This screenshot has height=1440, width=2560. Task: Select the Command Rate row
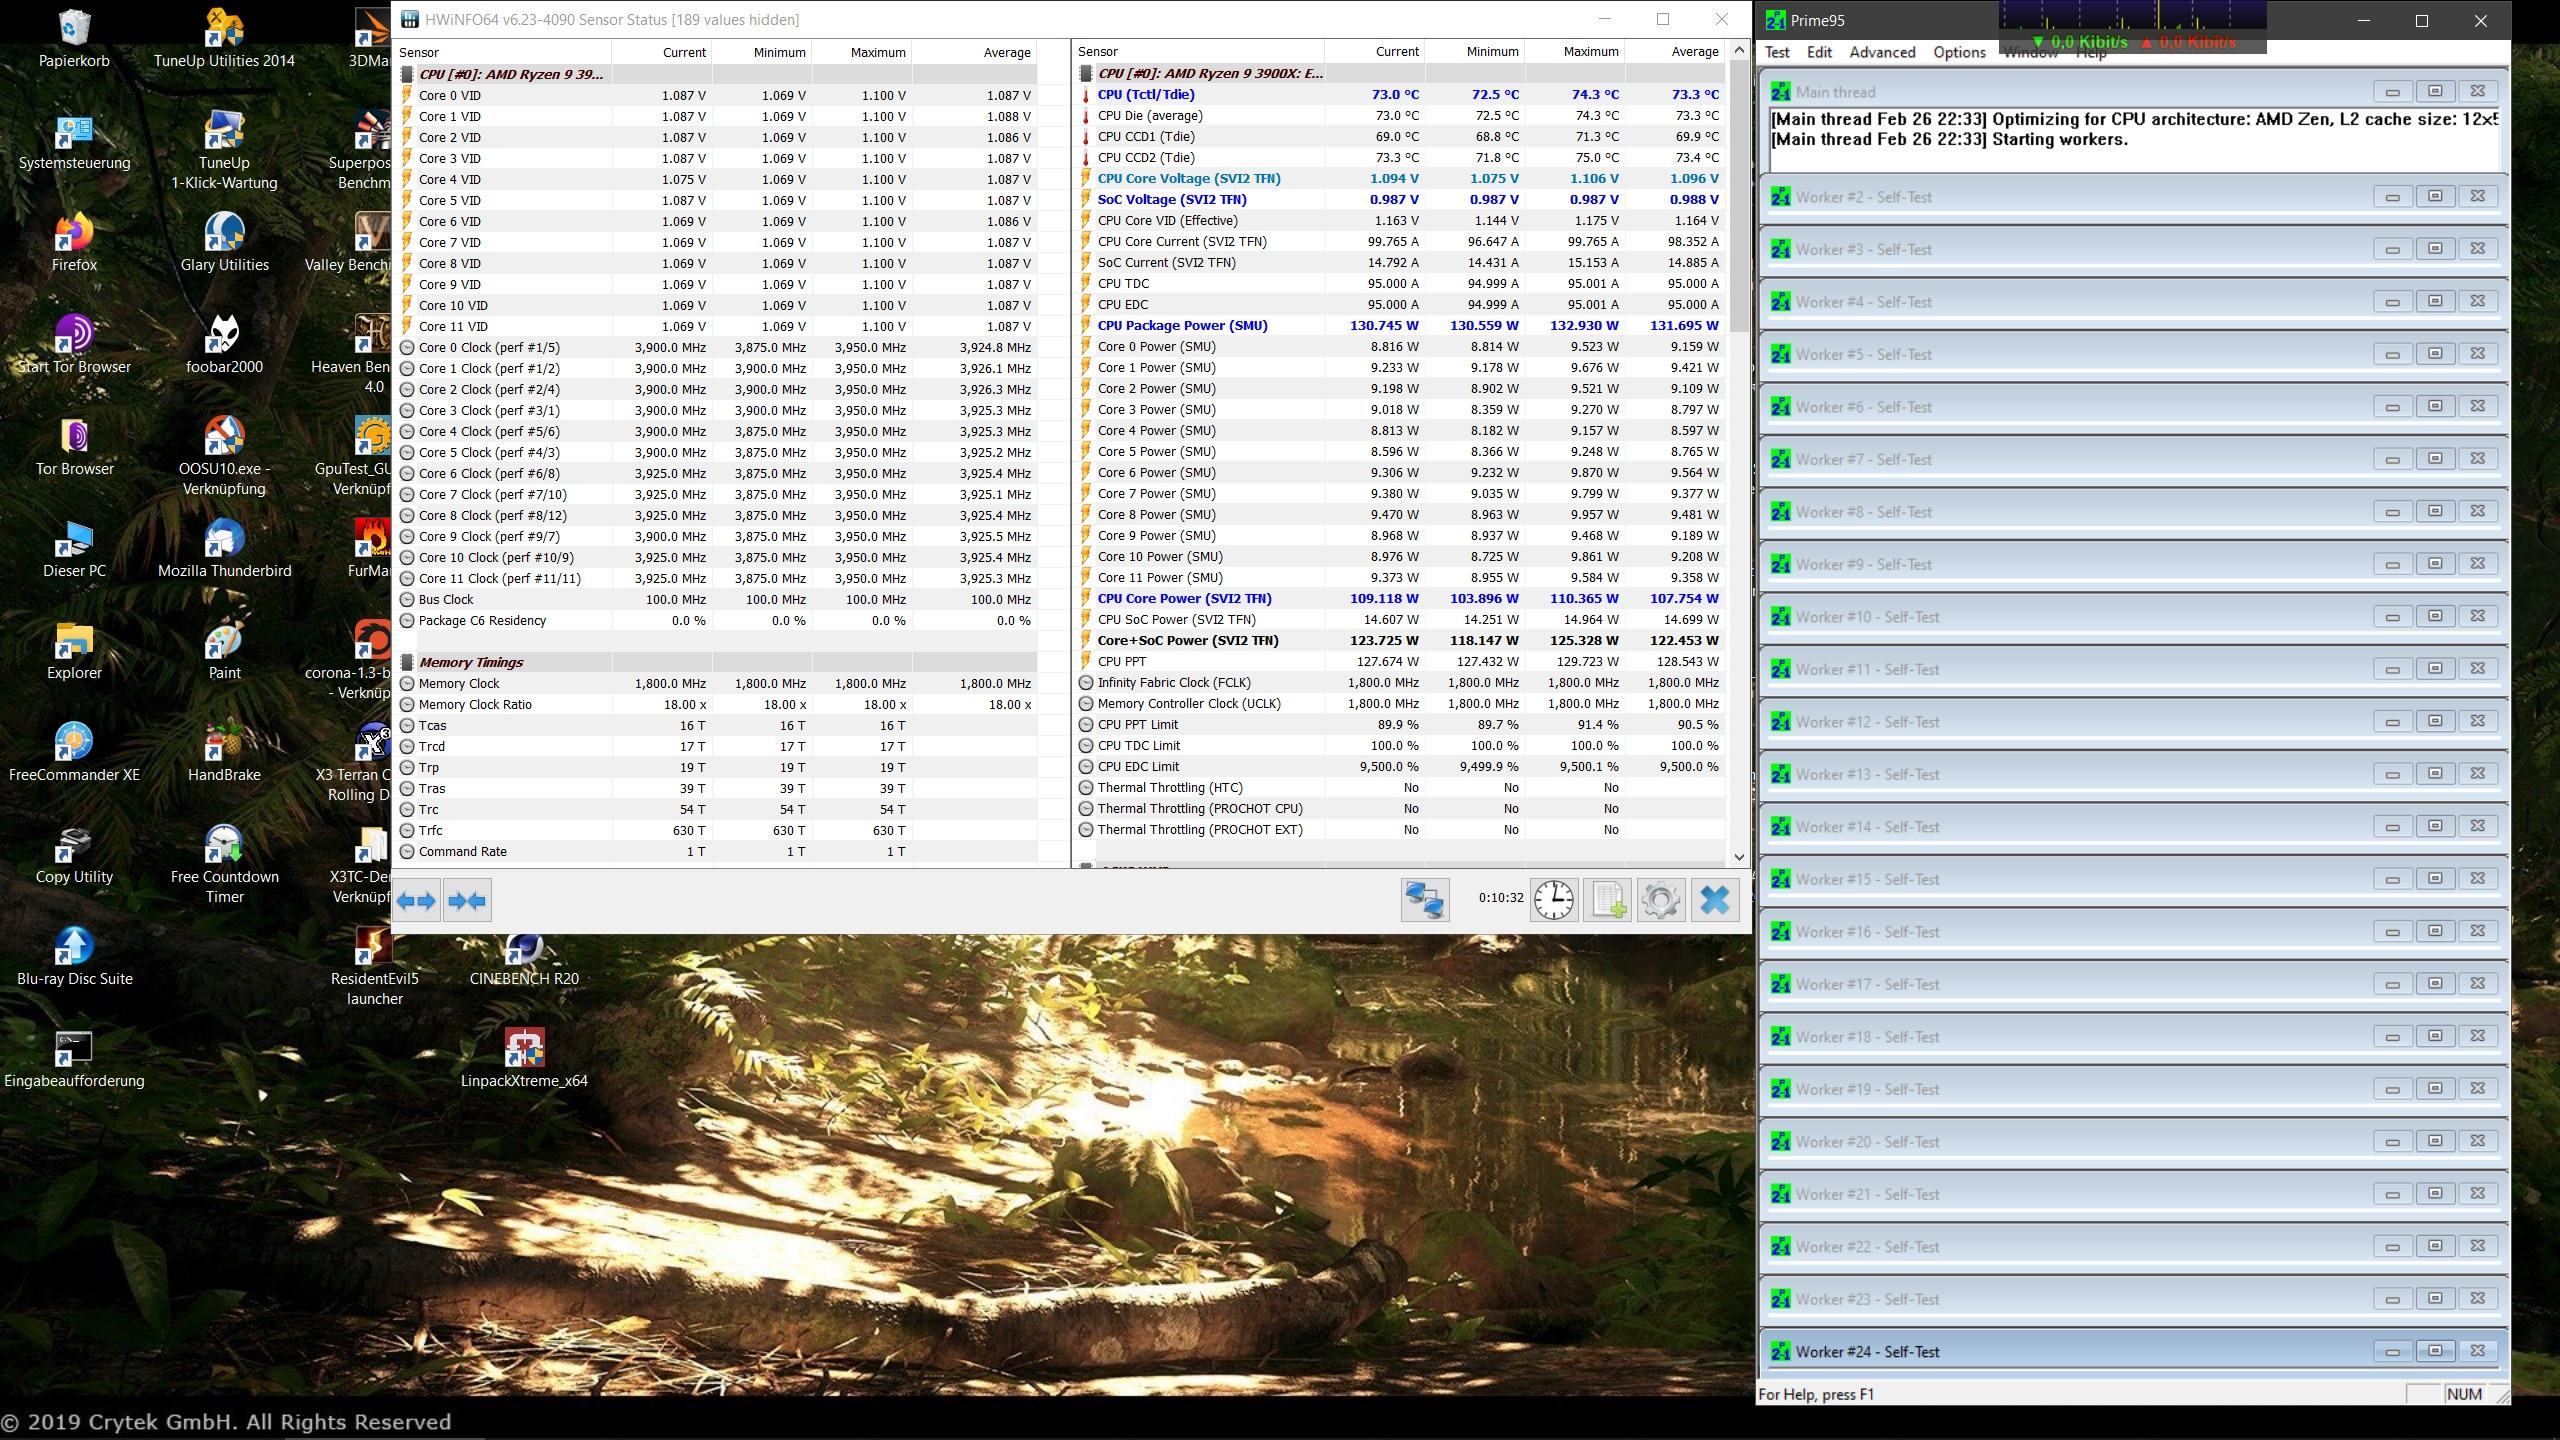[x=716, y=851]
